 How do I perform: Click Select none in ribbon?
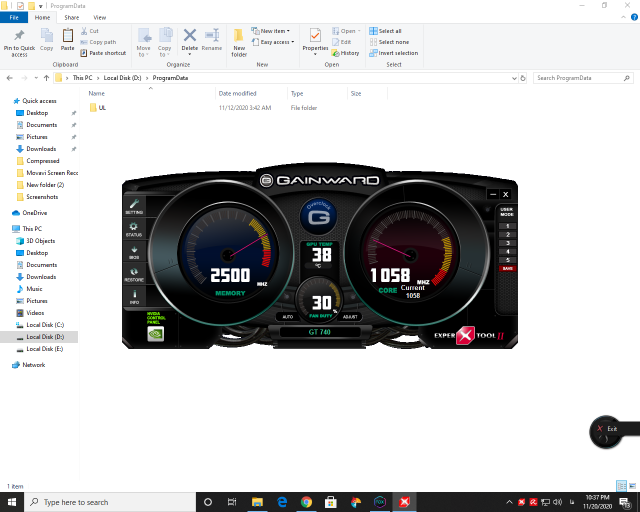[389, 42]
